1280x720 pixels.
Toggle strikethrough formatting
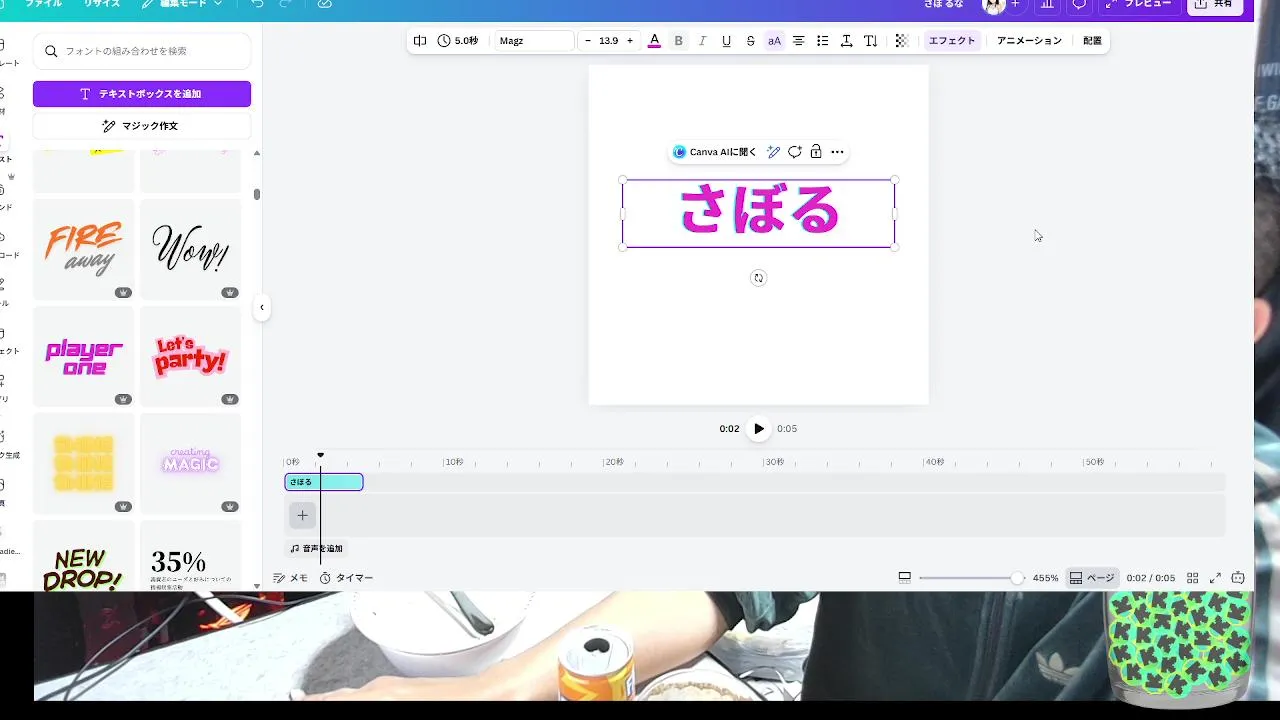click(x=750, y=41)
